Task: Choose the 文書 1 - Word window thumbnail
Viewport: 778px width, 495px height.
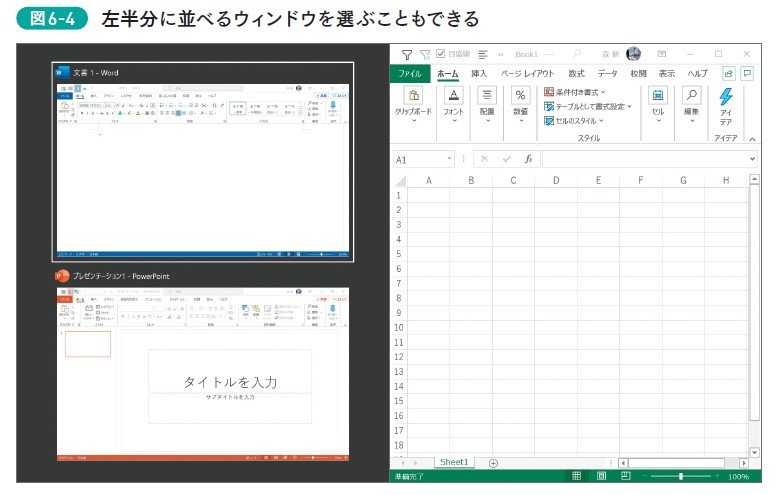Action: [203, 162]
